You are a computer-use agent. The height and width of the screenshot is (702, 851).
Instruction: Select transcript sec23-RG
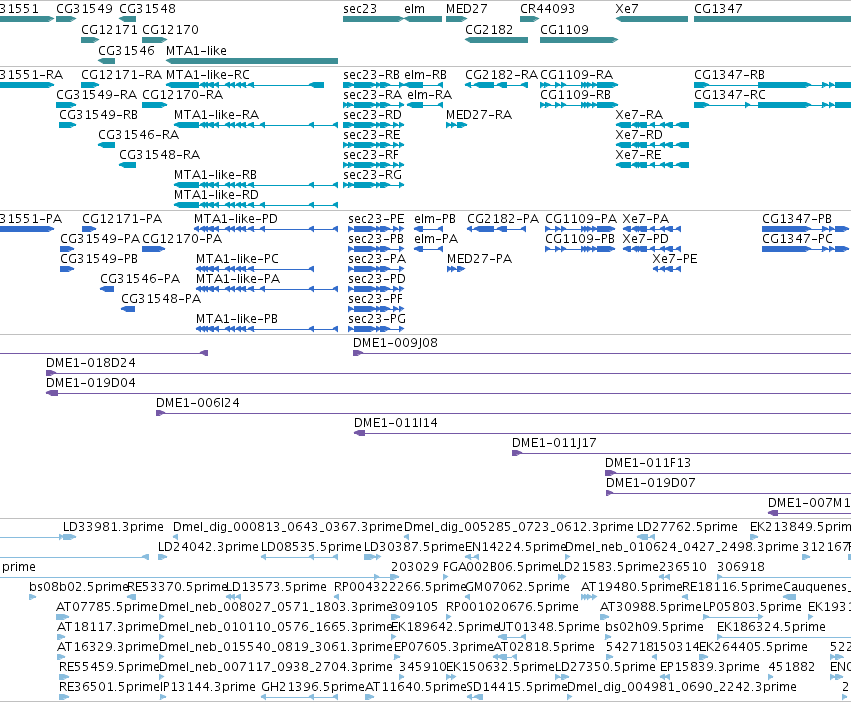373,185
